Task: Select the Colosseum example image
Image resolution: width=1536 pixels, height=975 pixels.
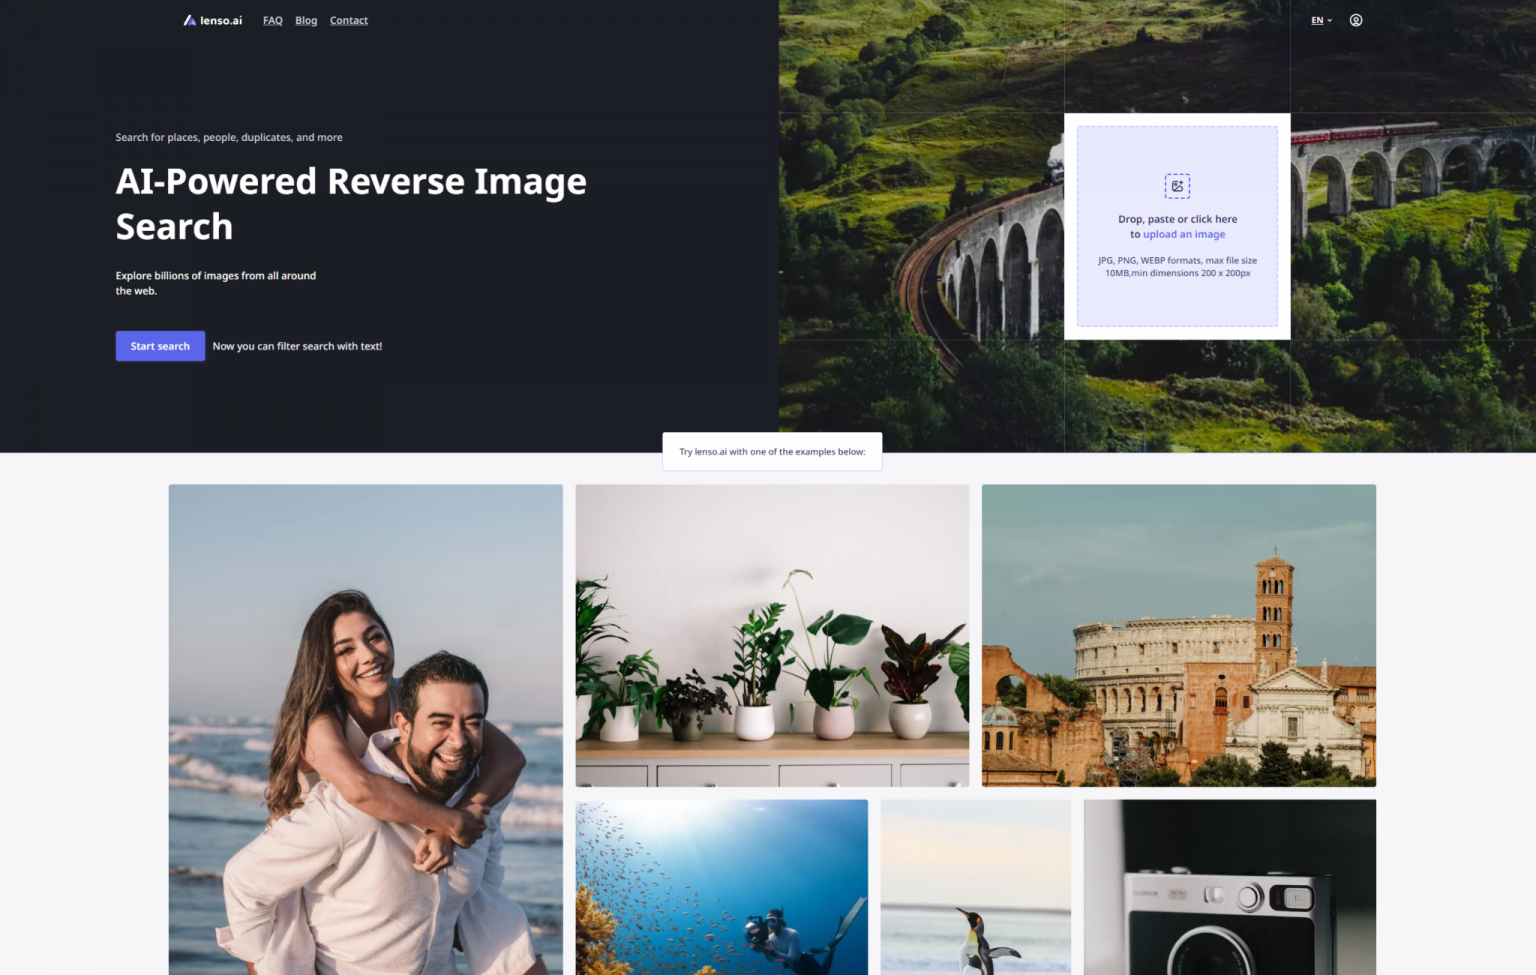Action: [x=1178, y=634]
